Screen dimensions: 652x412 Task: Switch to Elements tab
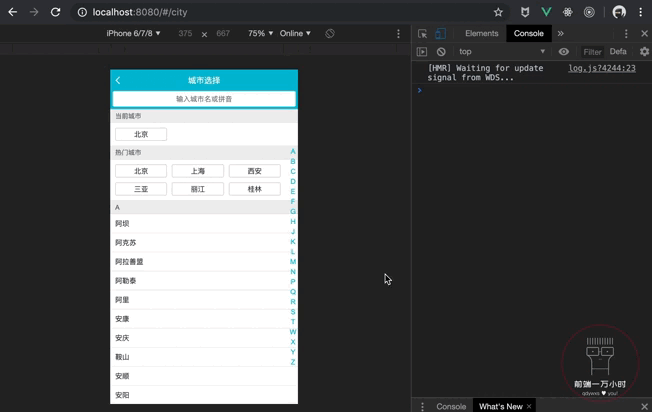(x=482, y=34)
